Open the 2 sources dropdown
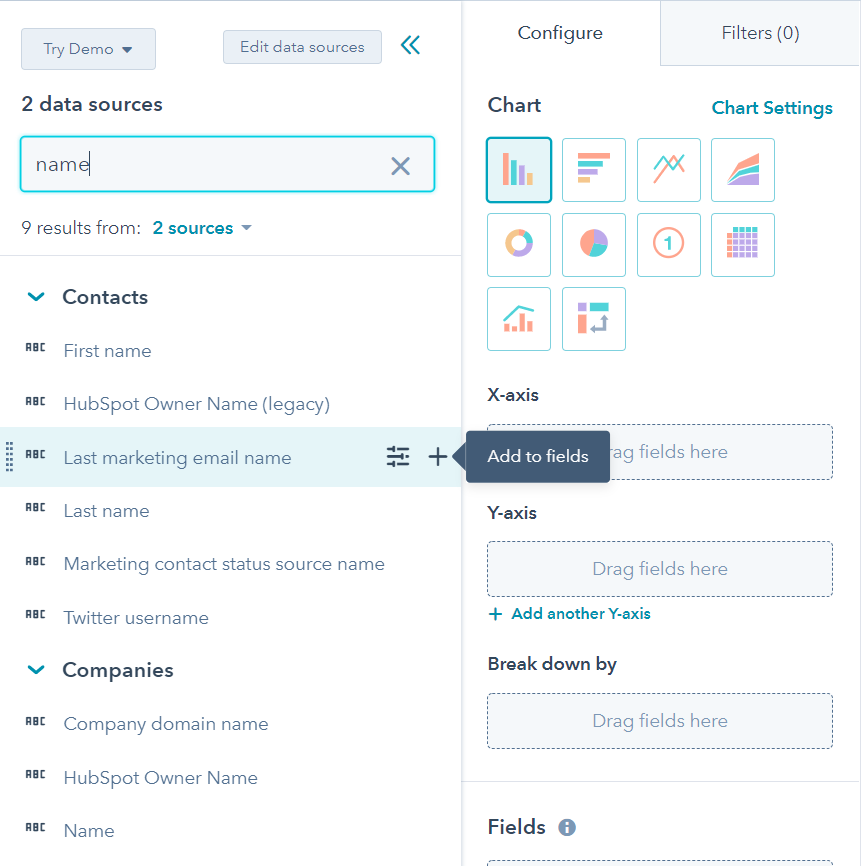 (202, 228)
